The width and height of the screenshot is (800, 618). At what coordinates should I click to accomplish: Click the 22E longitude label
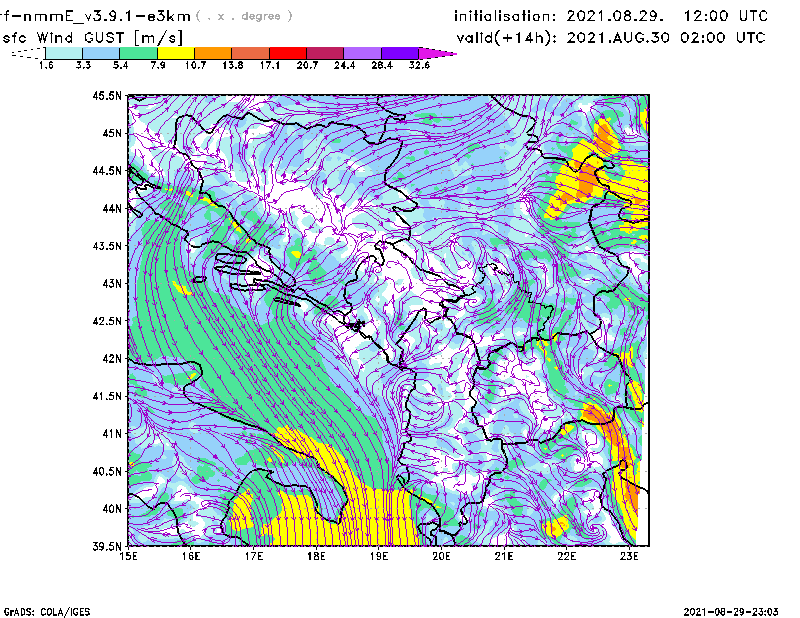(x=566, y=556)
